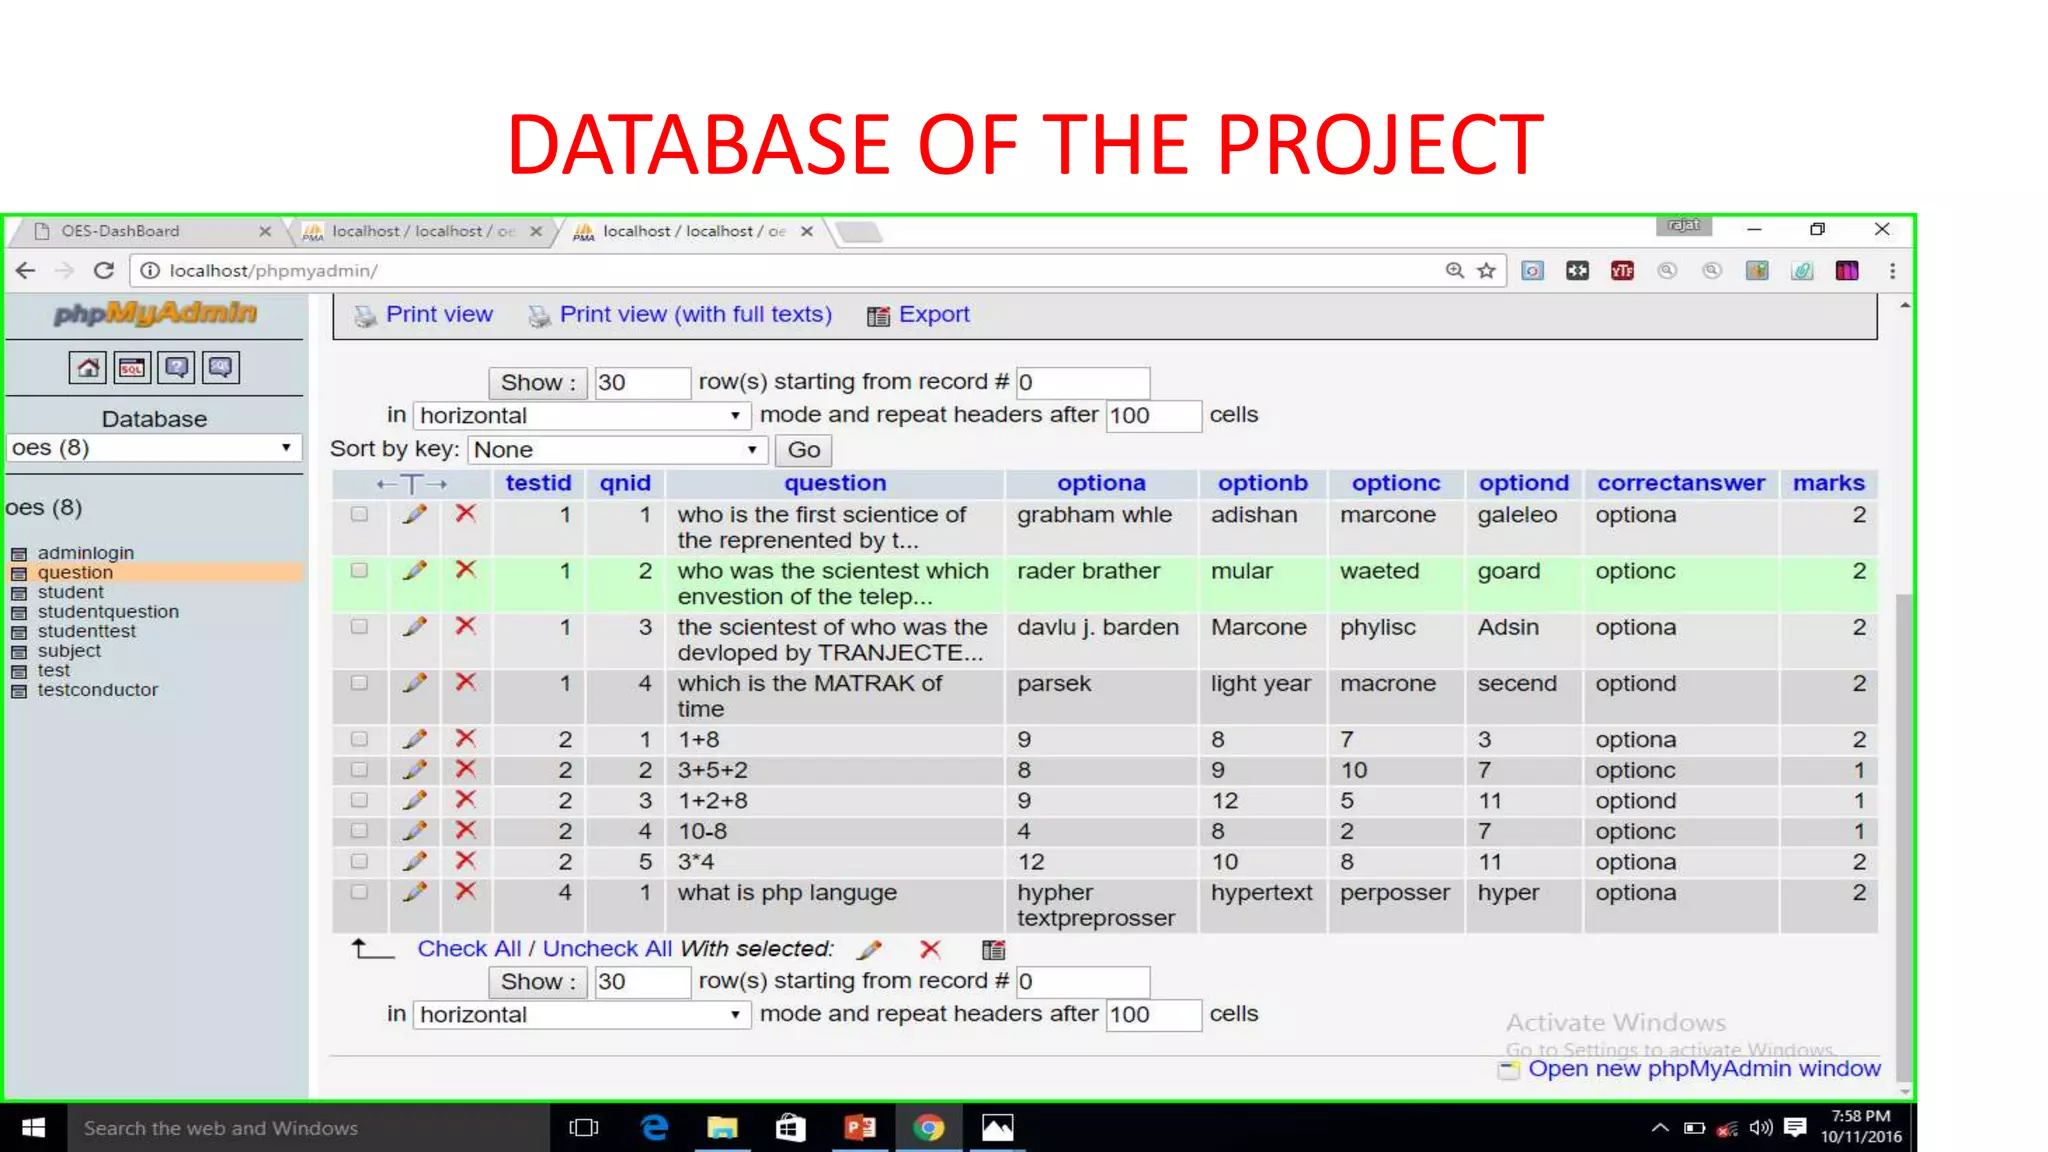Check row 'who is the first scientice'
This screenshot has height=1152, width=2048.
coord(359,514)
